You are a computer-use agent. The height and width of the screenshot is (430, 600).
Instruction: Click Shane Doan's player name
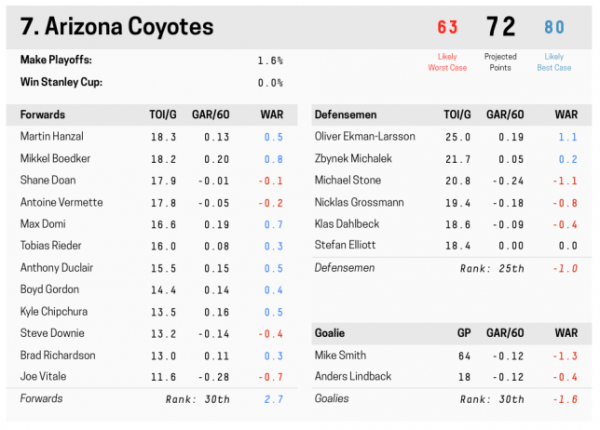click(x=49, y=180)
